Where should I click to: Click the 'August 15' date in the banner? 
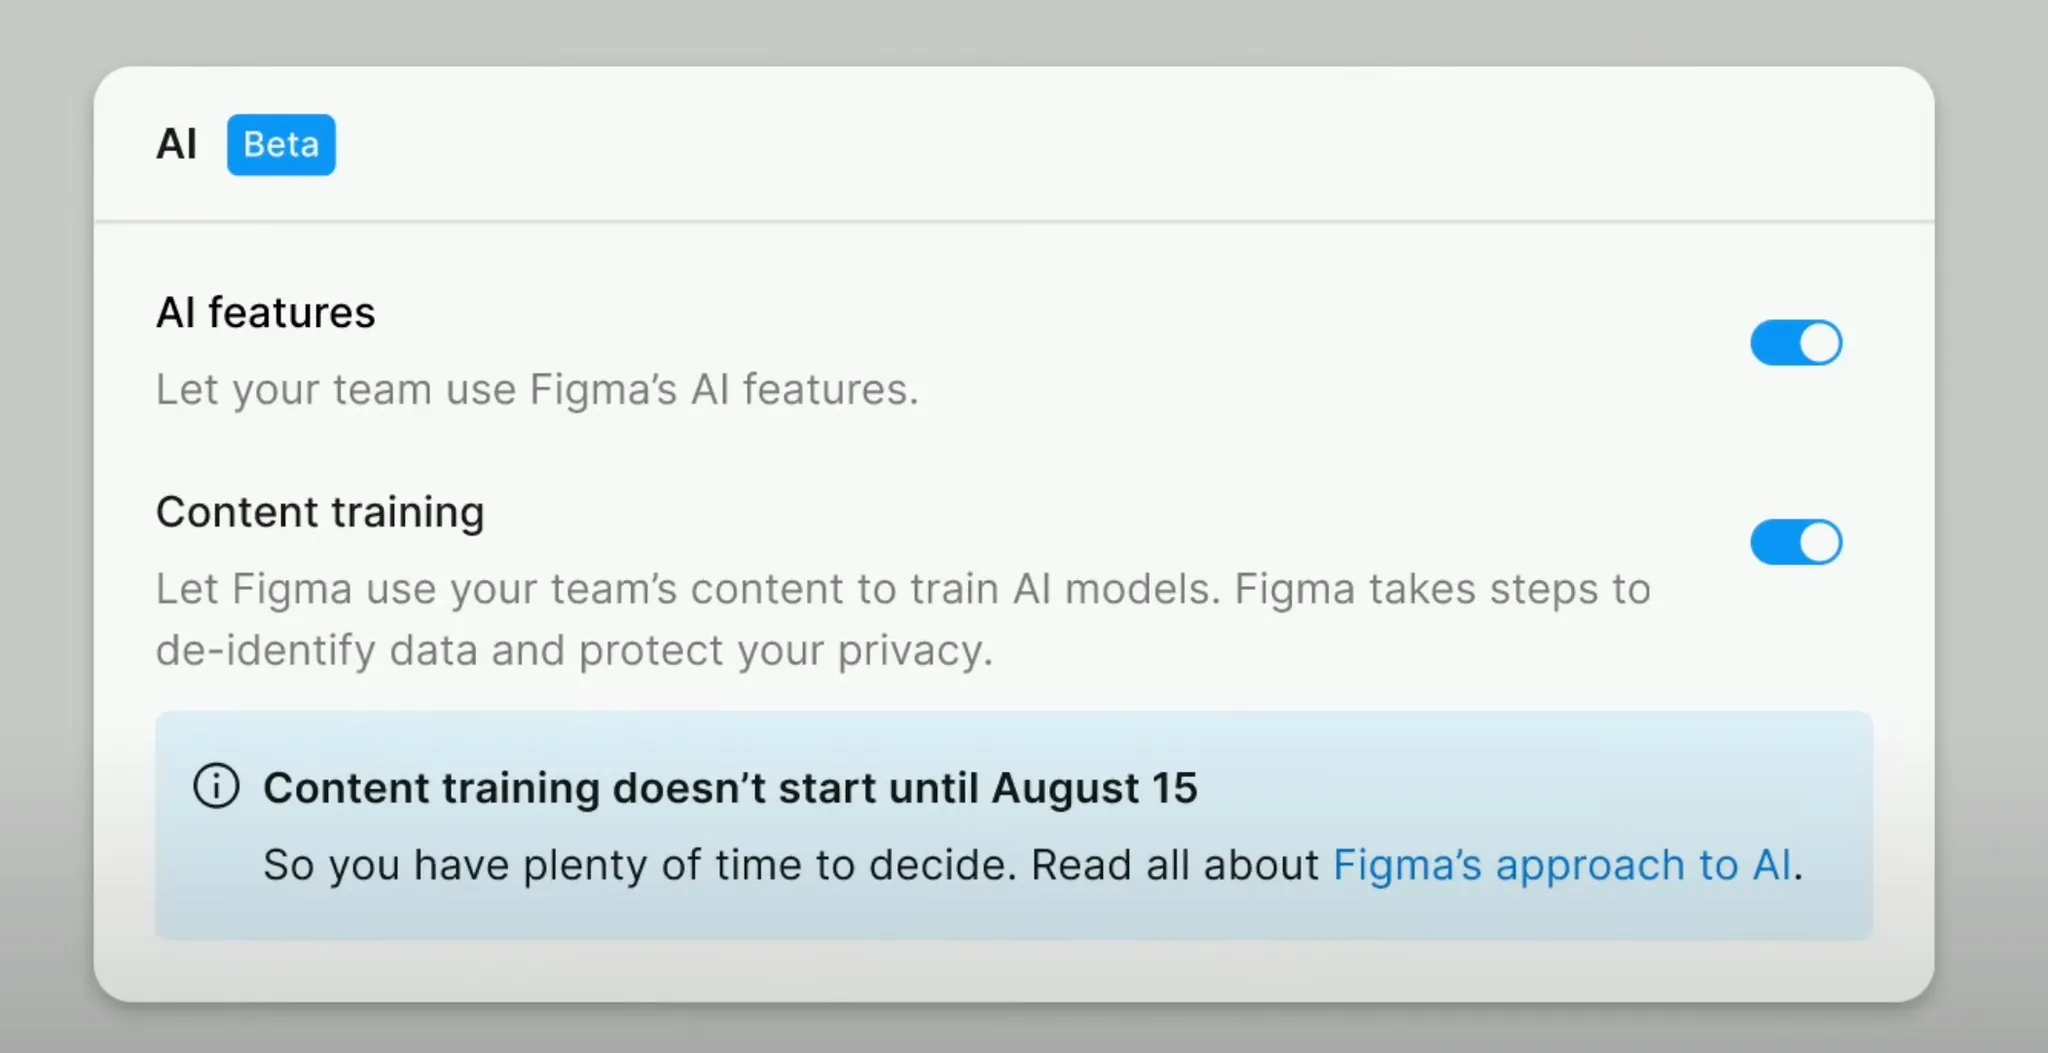1094,788
